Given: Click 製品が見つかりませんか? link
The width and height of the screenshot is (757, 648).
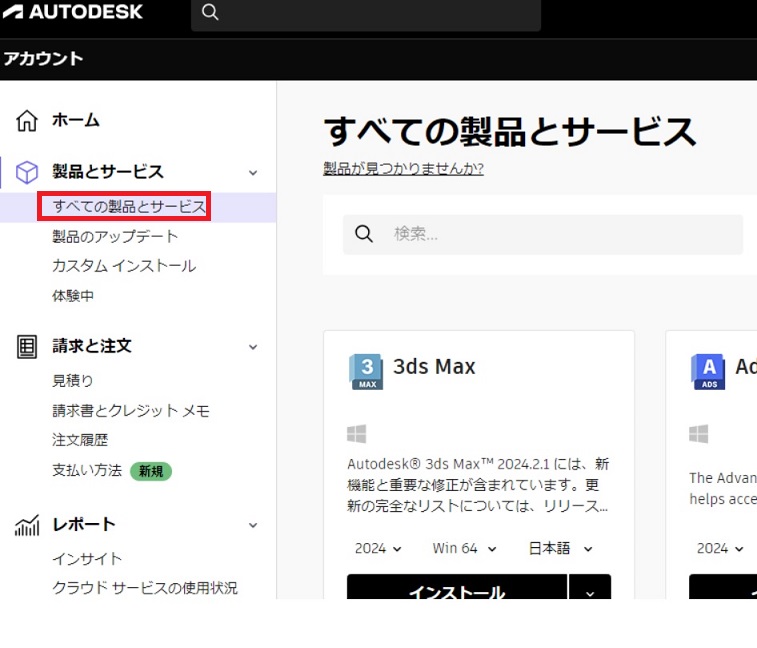Looking at the screenshot, I should pos(404,169).
